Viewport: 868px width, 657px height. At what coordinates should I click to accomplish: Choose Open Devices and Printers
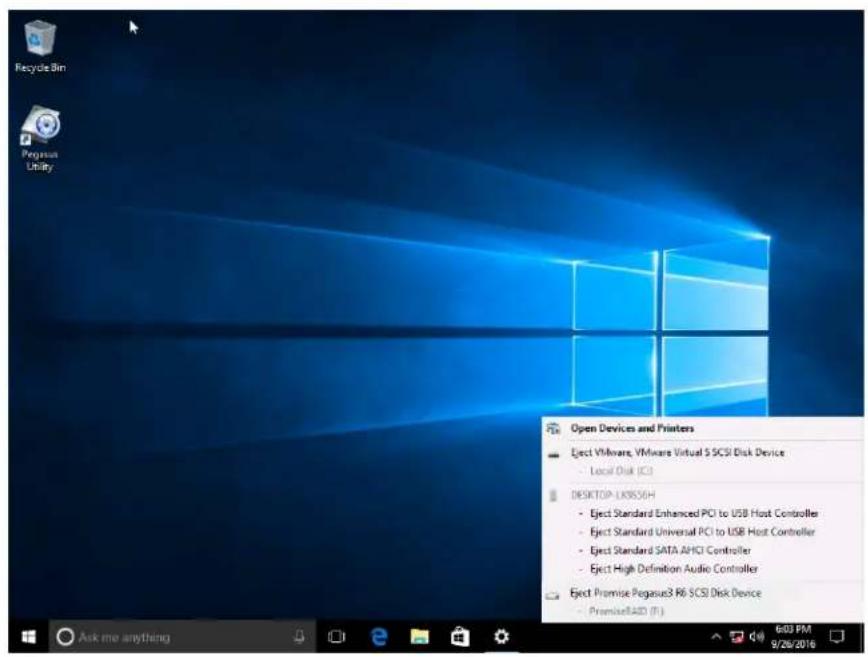[x=632, y=428]
